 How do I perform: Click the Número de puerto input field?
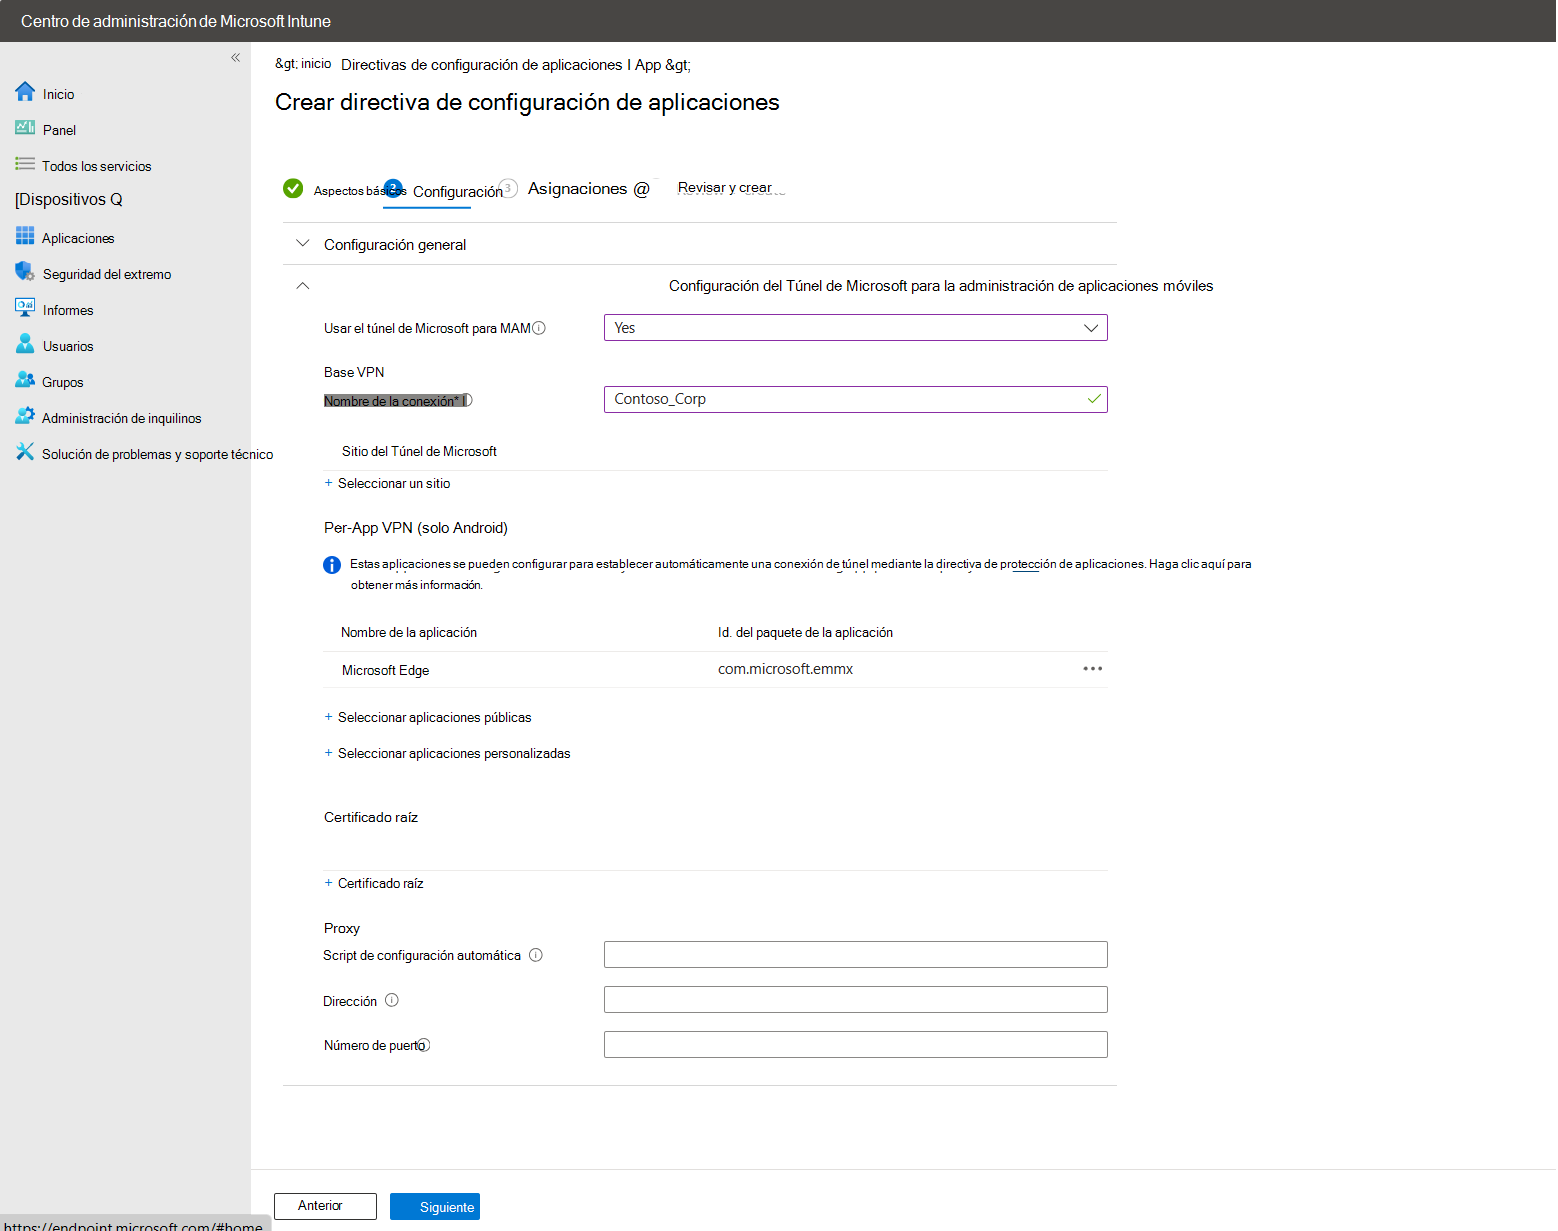point(855,1045)
